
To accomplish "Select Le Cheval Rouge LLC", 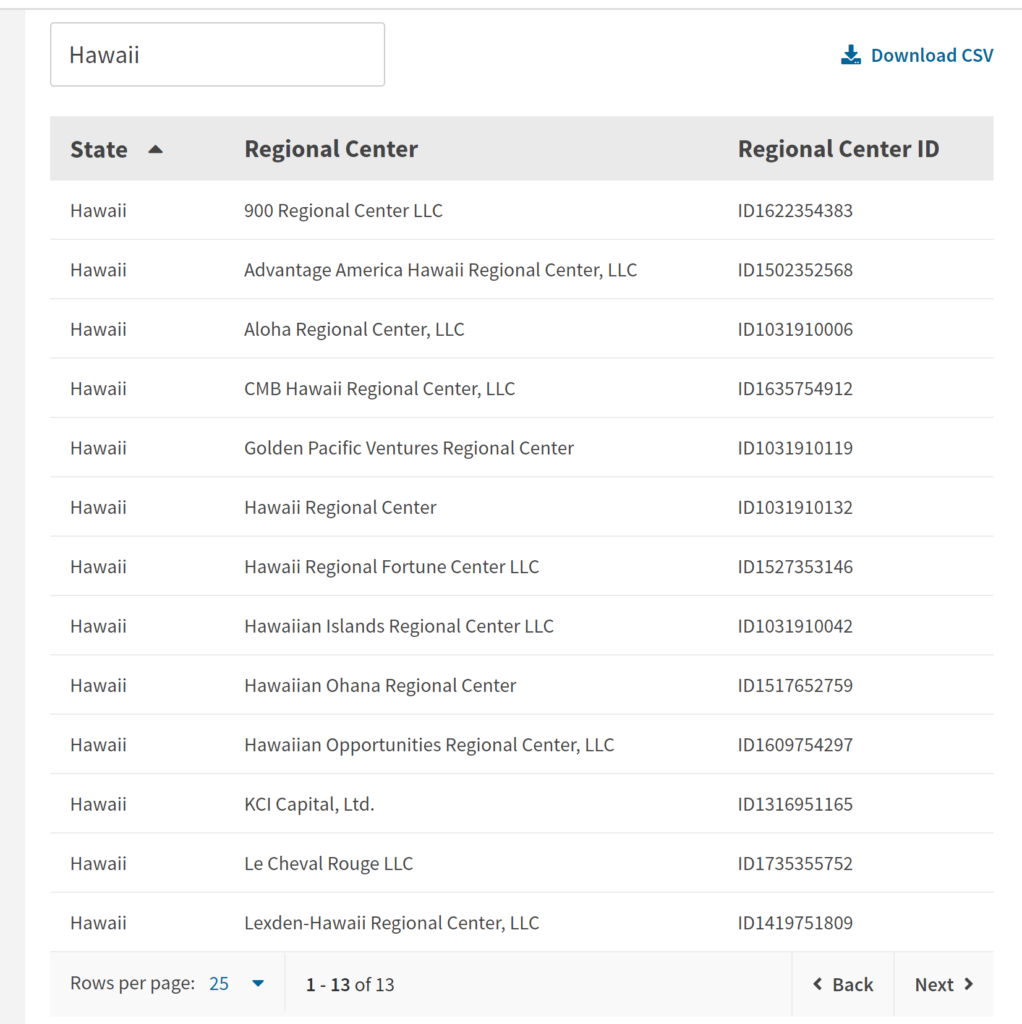I will pos(328,863).
